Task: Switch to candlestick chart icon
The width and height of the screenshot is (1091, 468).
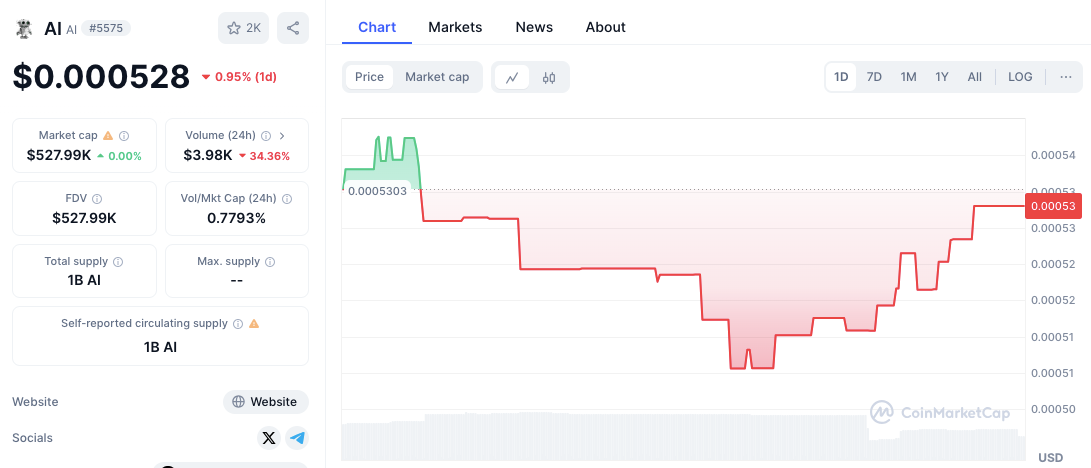Action: (549, 77)
